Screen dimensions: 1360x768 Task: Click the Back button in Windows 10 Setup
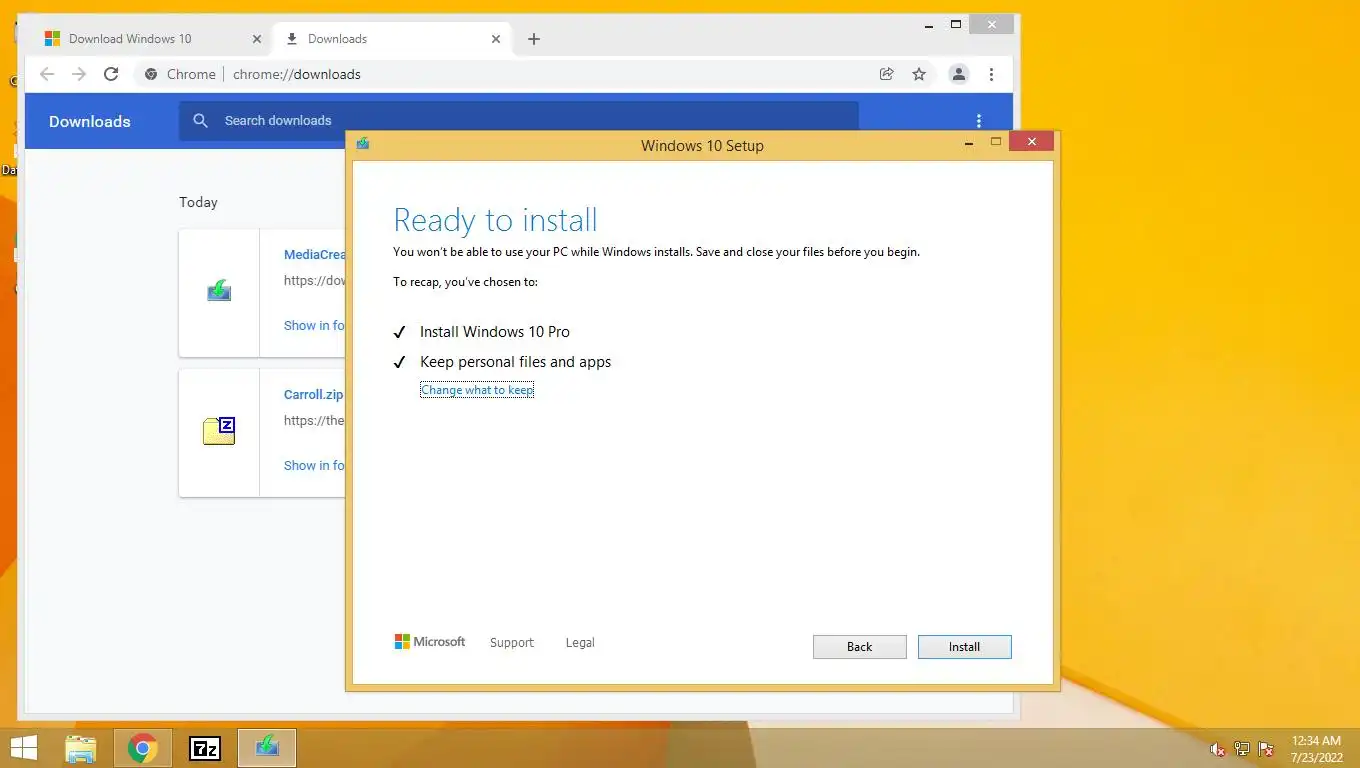(860, 647)
